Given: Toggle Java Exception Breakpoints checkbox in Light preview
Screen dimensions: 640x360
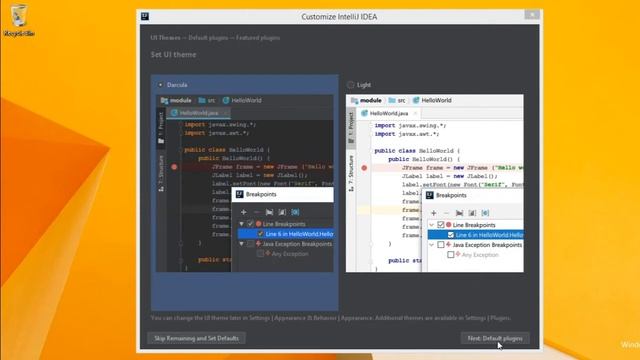Looking at the screenshot, I should tap(440, 244).
